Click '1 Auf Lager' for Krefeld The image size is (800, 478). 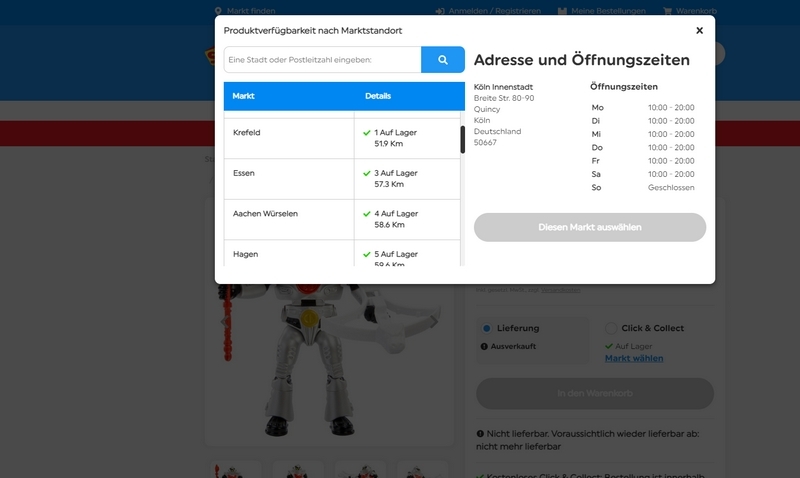395,133
